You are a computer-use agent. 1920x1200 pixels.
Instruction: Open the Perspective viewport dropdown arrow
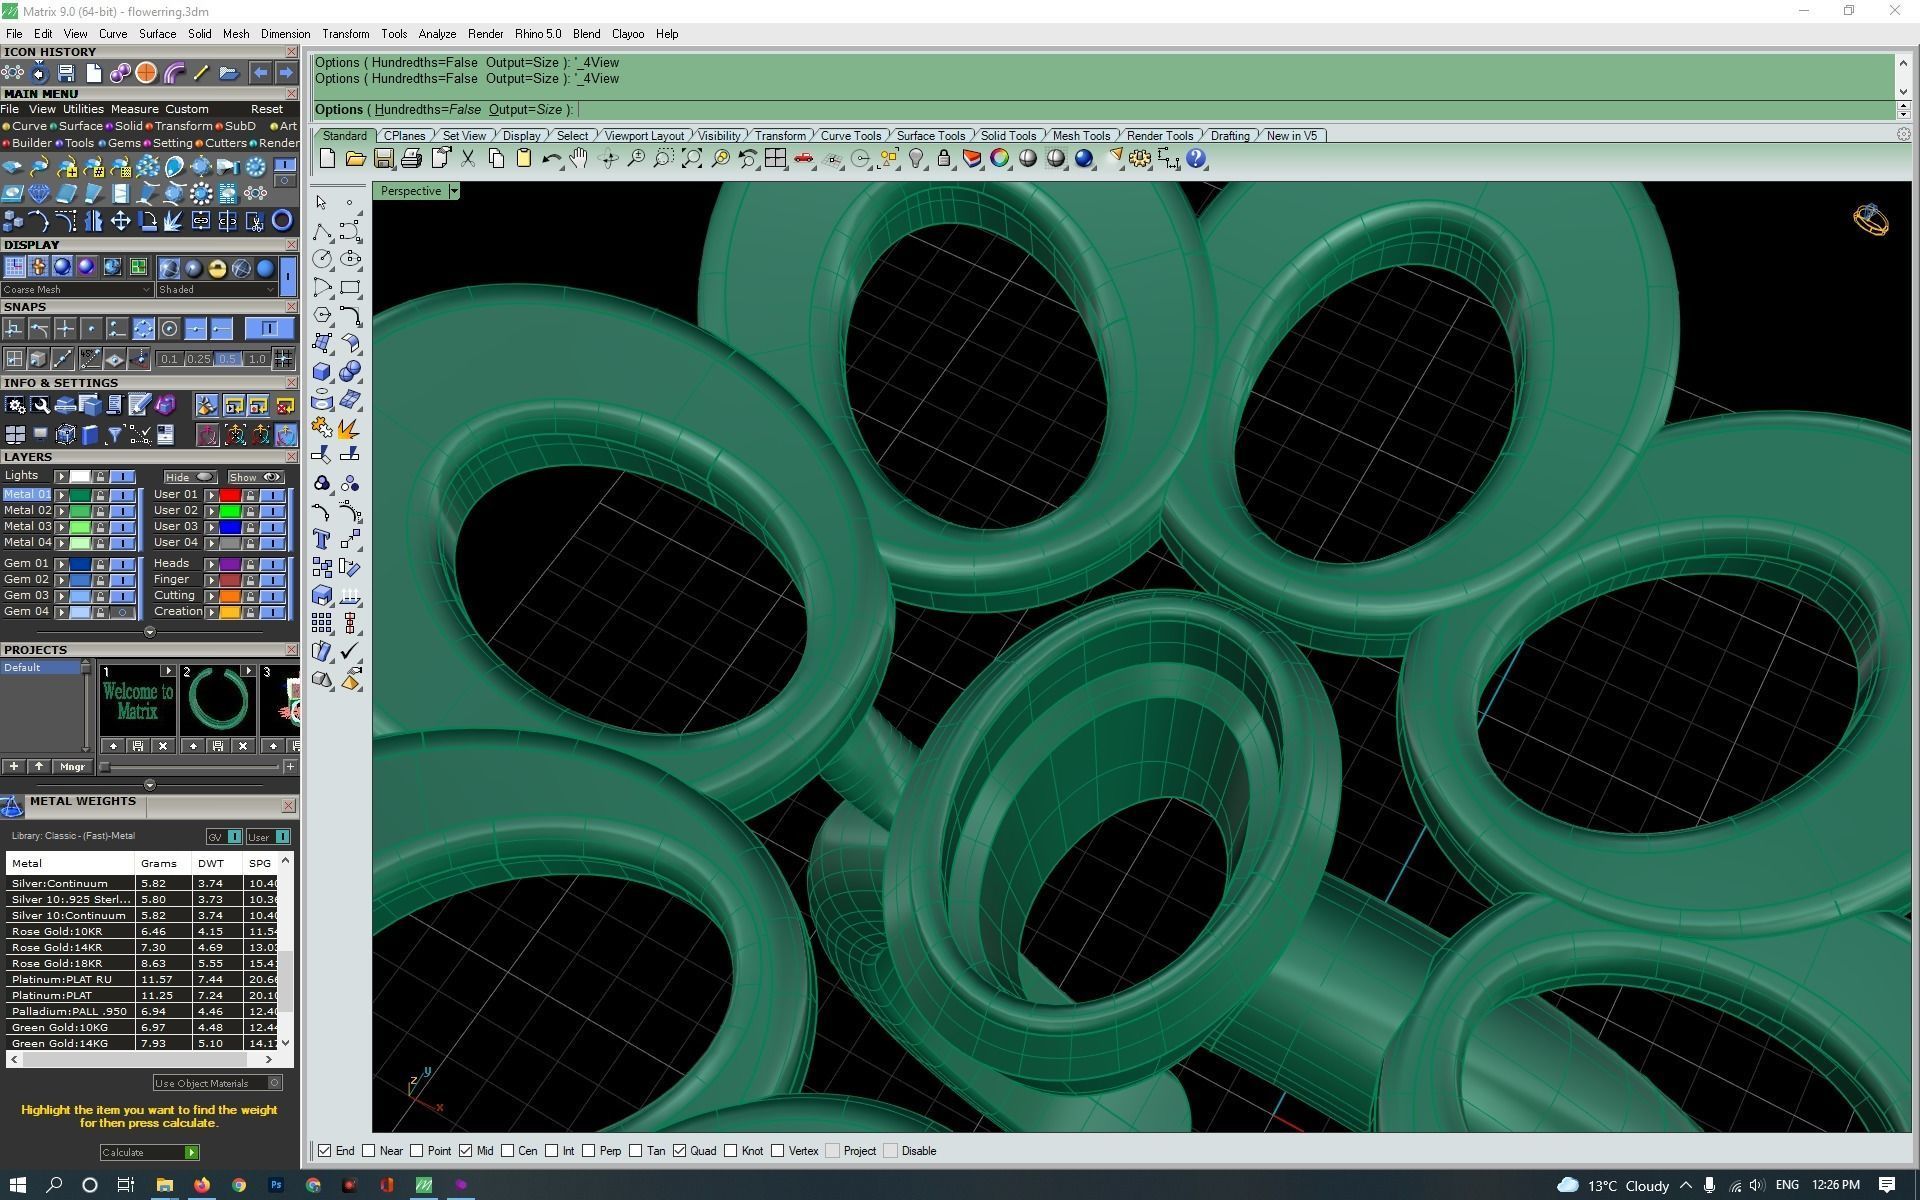454,191
